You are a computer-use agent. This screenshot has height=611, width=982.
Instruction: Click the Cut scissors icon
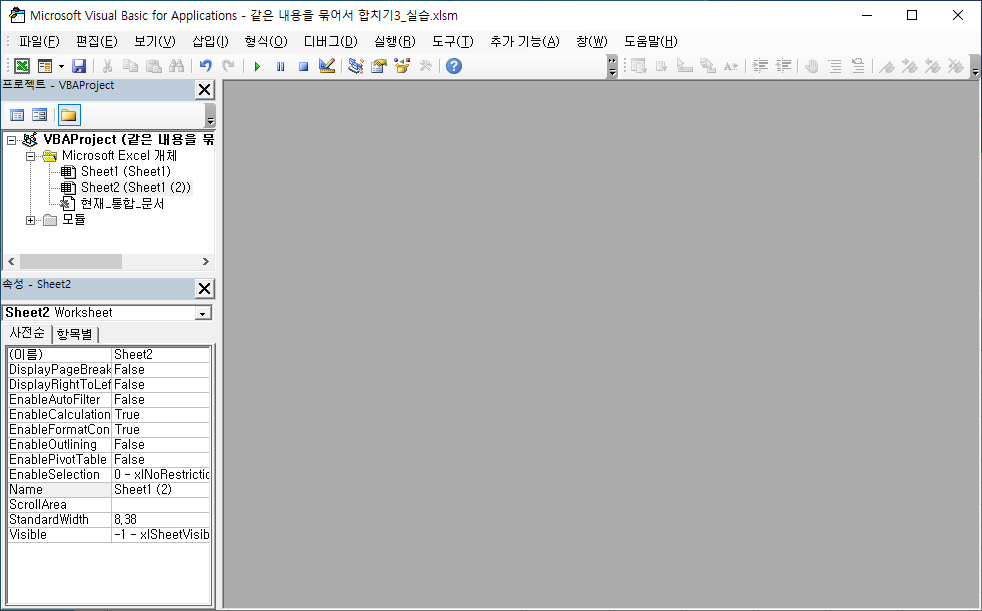107,66
